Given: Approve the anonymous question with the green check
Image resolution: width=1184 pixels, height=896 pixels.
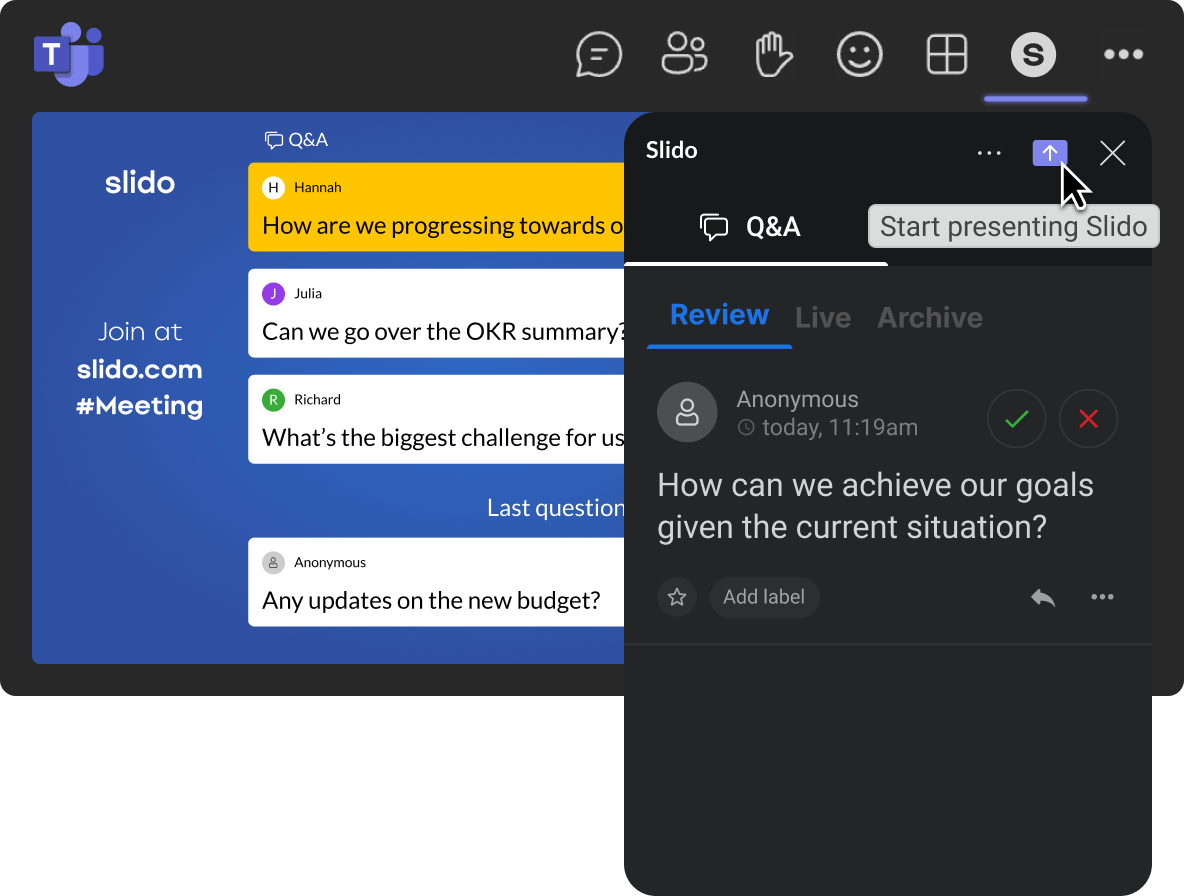Looking at the screenshot, I should (1016, 419).
